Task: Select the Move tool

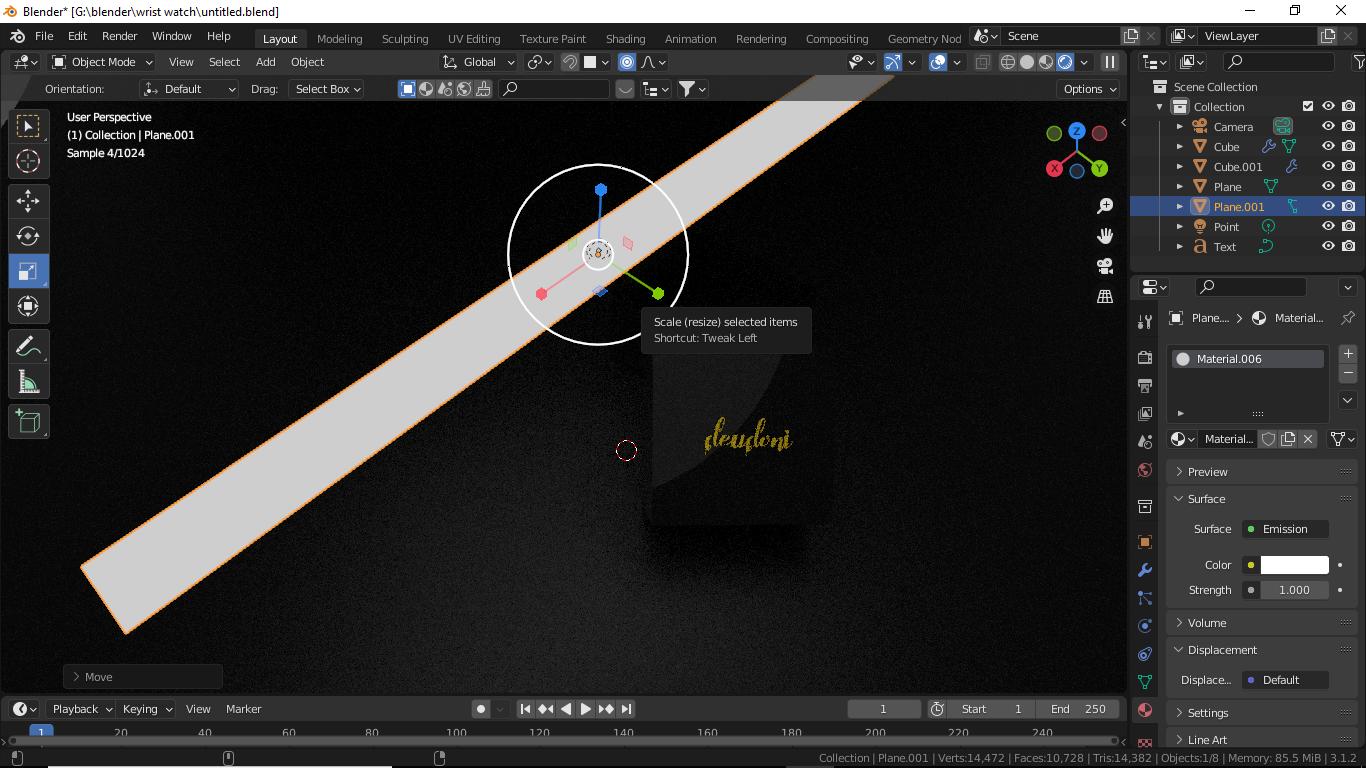Action: click(x=28, y=201)
